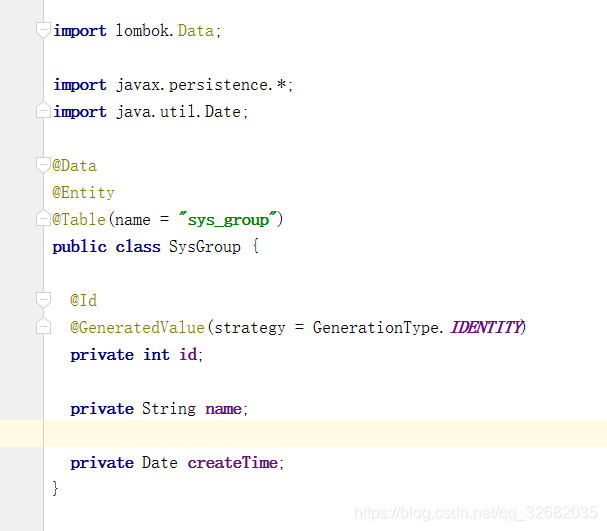
Task: Click the @Table annotation name
Action: pos(79,219)
